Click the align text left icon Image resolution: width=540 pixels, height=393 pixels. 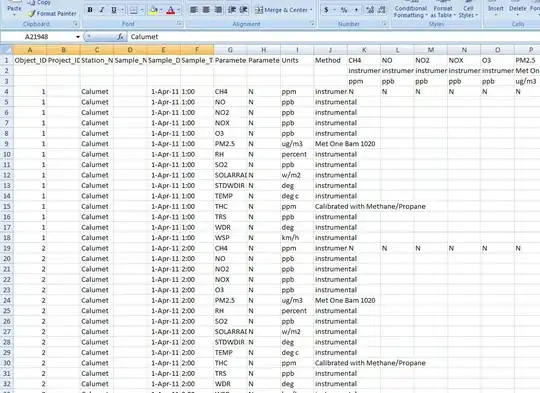point(194,10)
